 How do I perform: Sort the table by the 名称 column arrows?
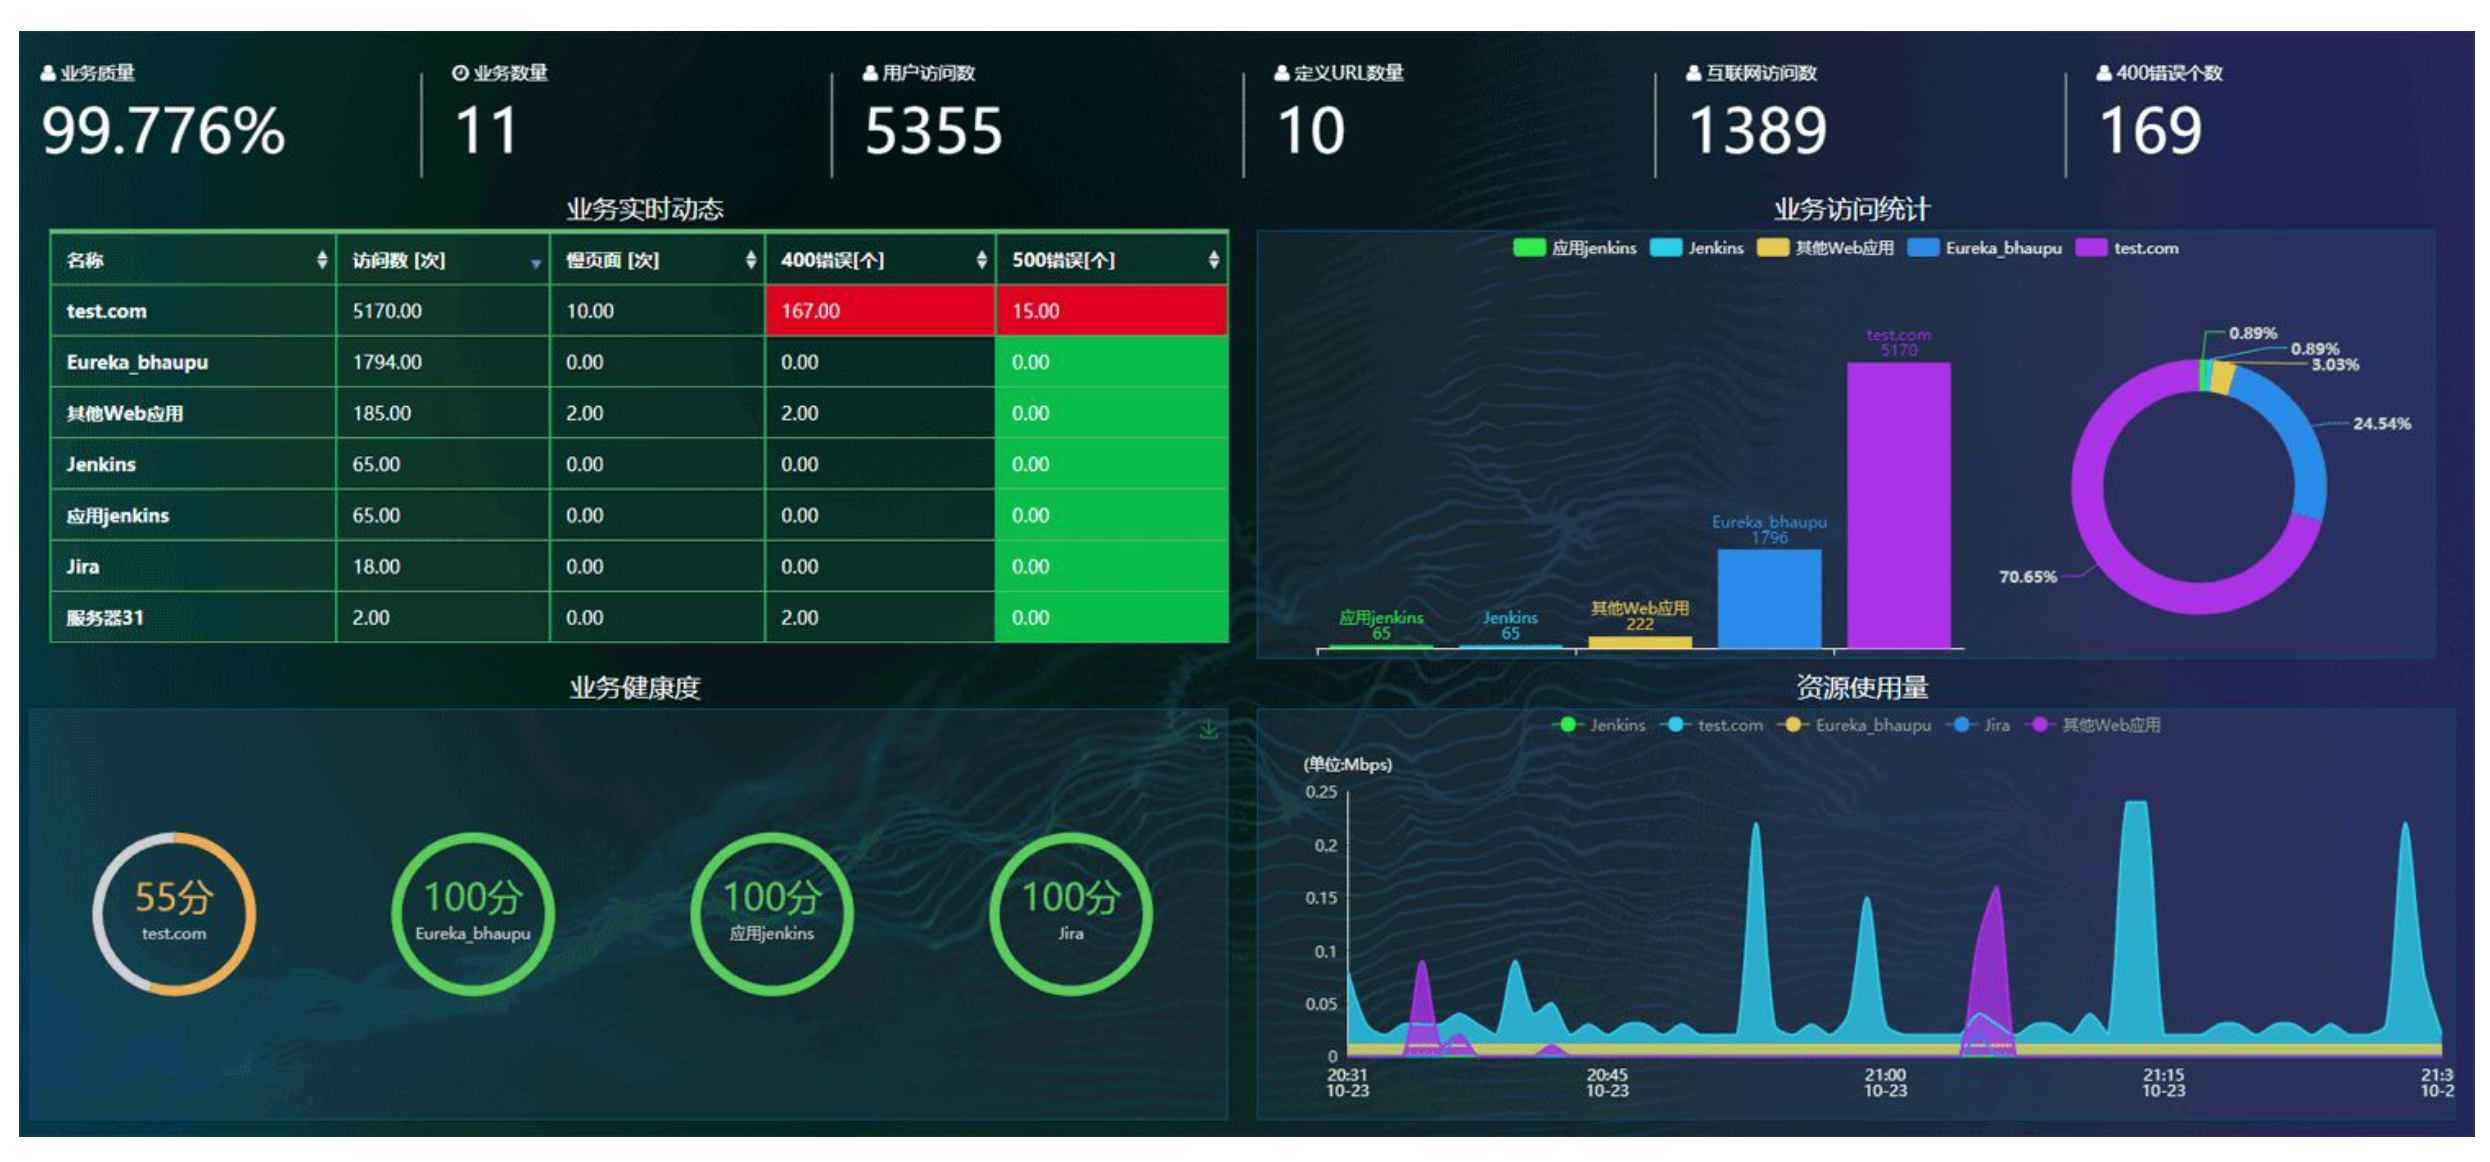pyautogui.click(x=321, y=260)
